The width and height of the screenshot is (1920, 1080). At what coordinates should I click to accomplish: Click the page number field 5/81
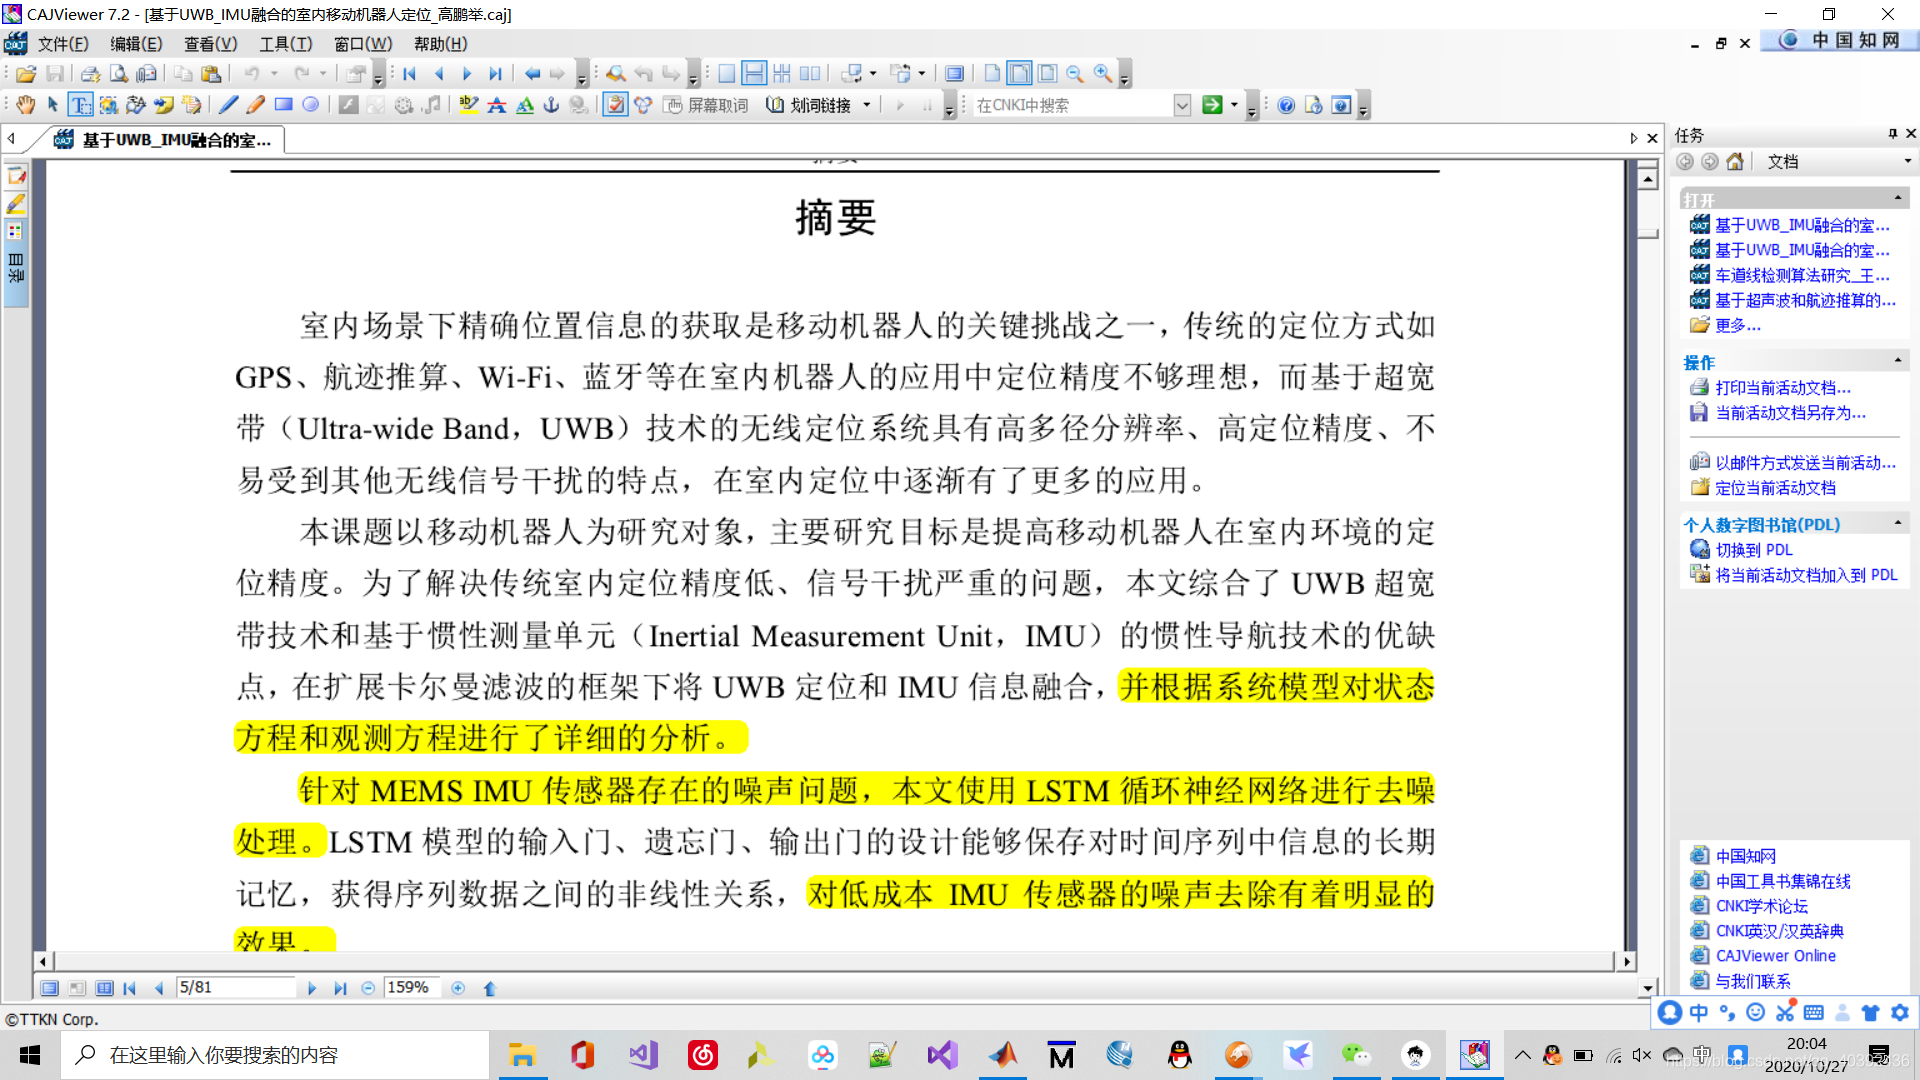[x=235, y=988]
